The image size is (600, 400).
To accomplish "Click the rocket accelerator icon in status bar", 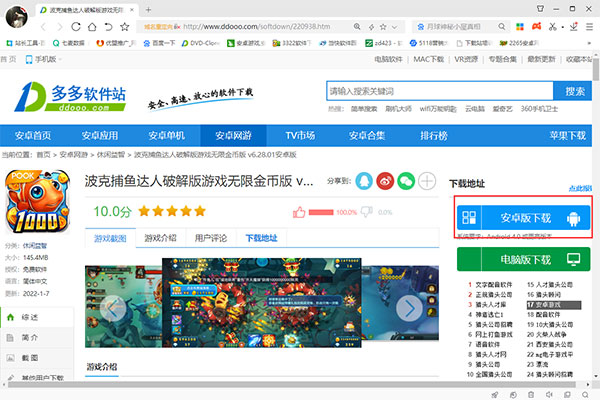I will click(495, 395).
